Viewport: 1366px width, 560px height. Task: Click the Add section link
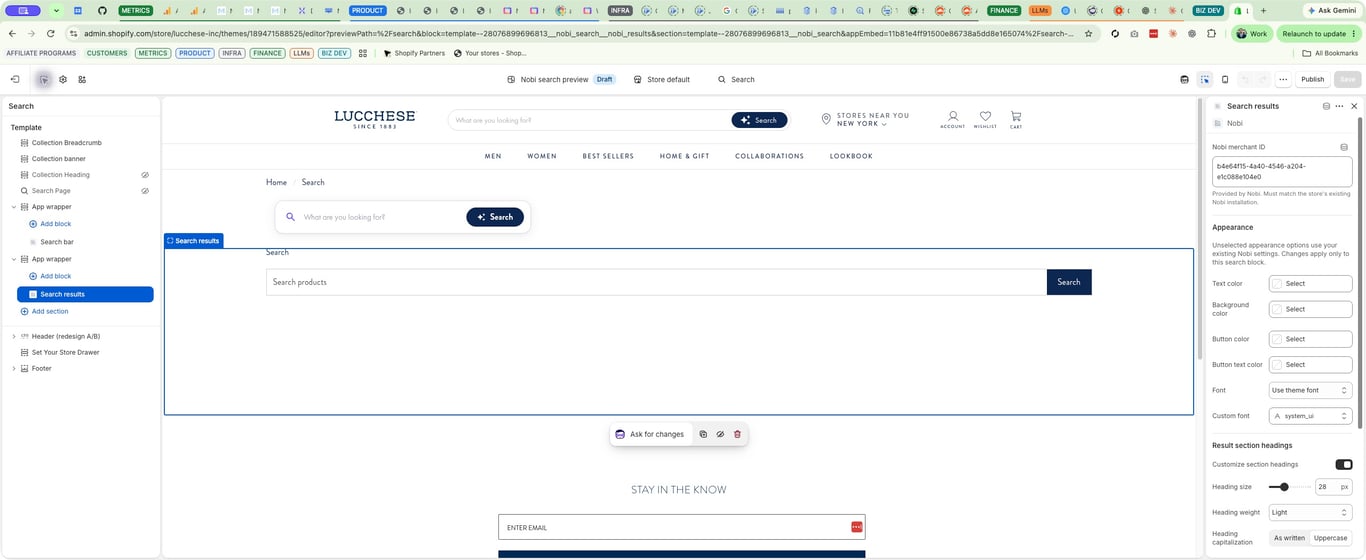pos(50,311)
